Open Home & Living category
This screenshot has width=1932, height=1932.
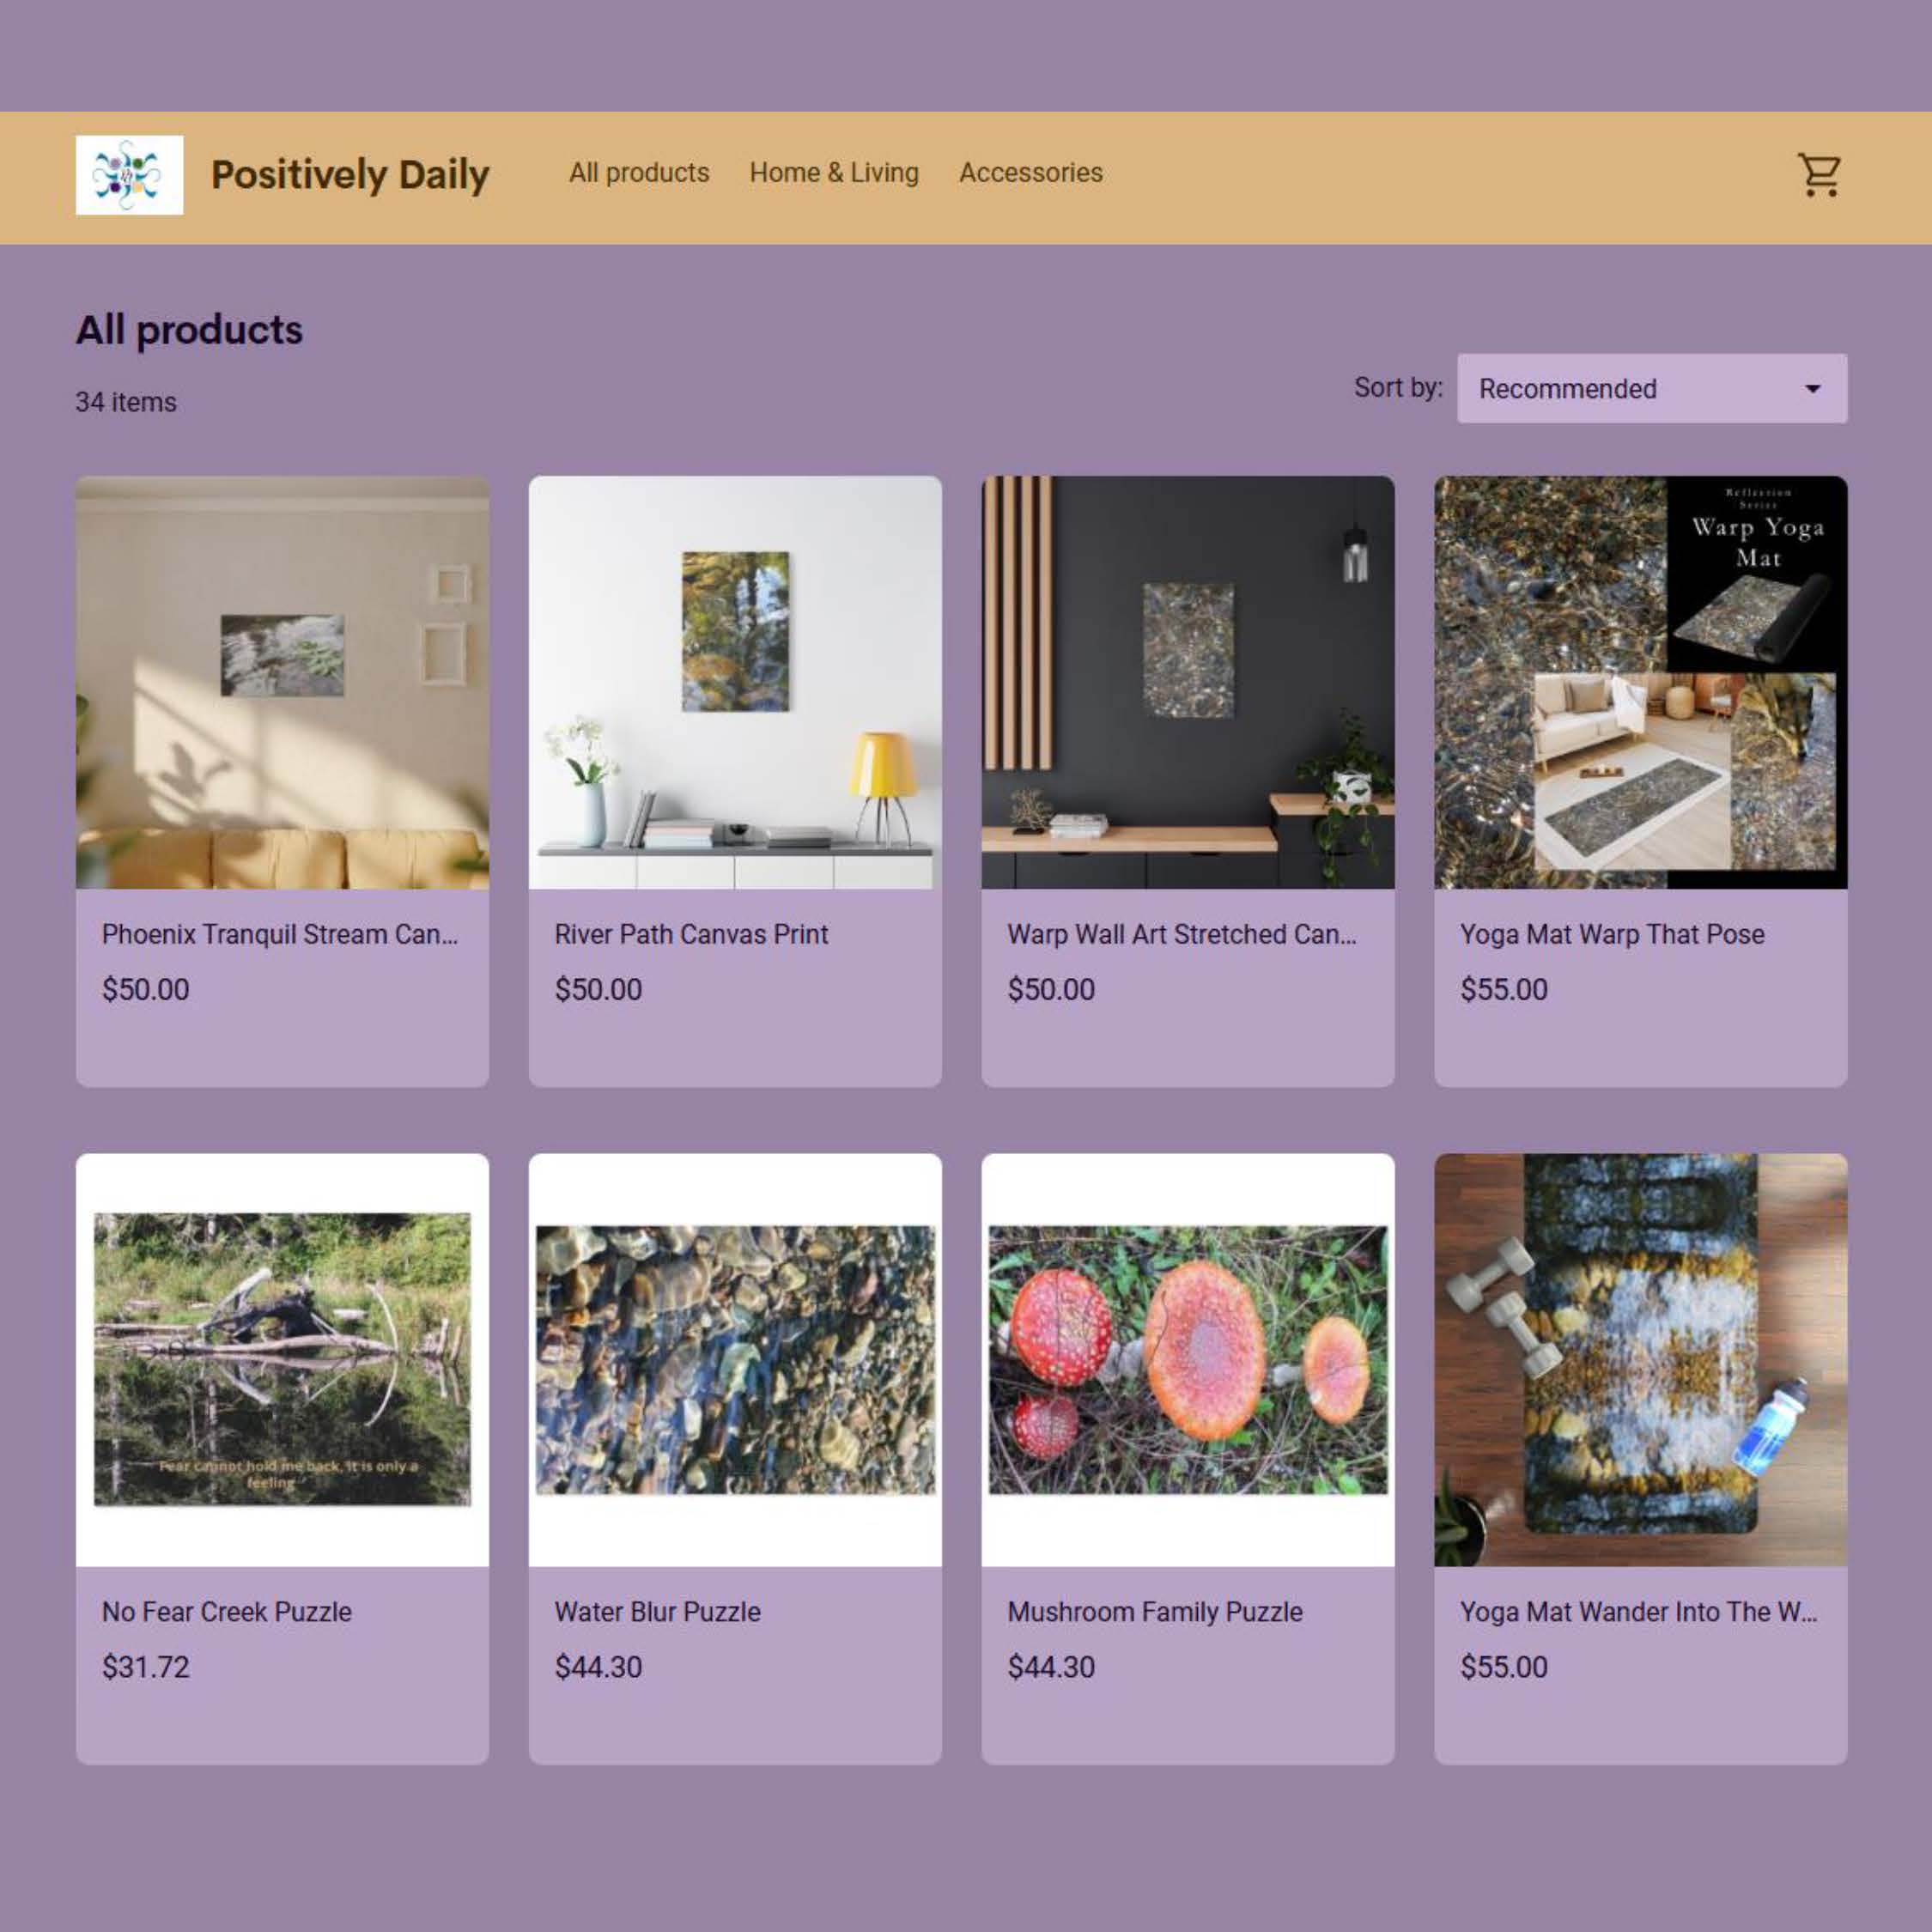[x=834, y=173]
